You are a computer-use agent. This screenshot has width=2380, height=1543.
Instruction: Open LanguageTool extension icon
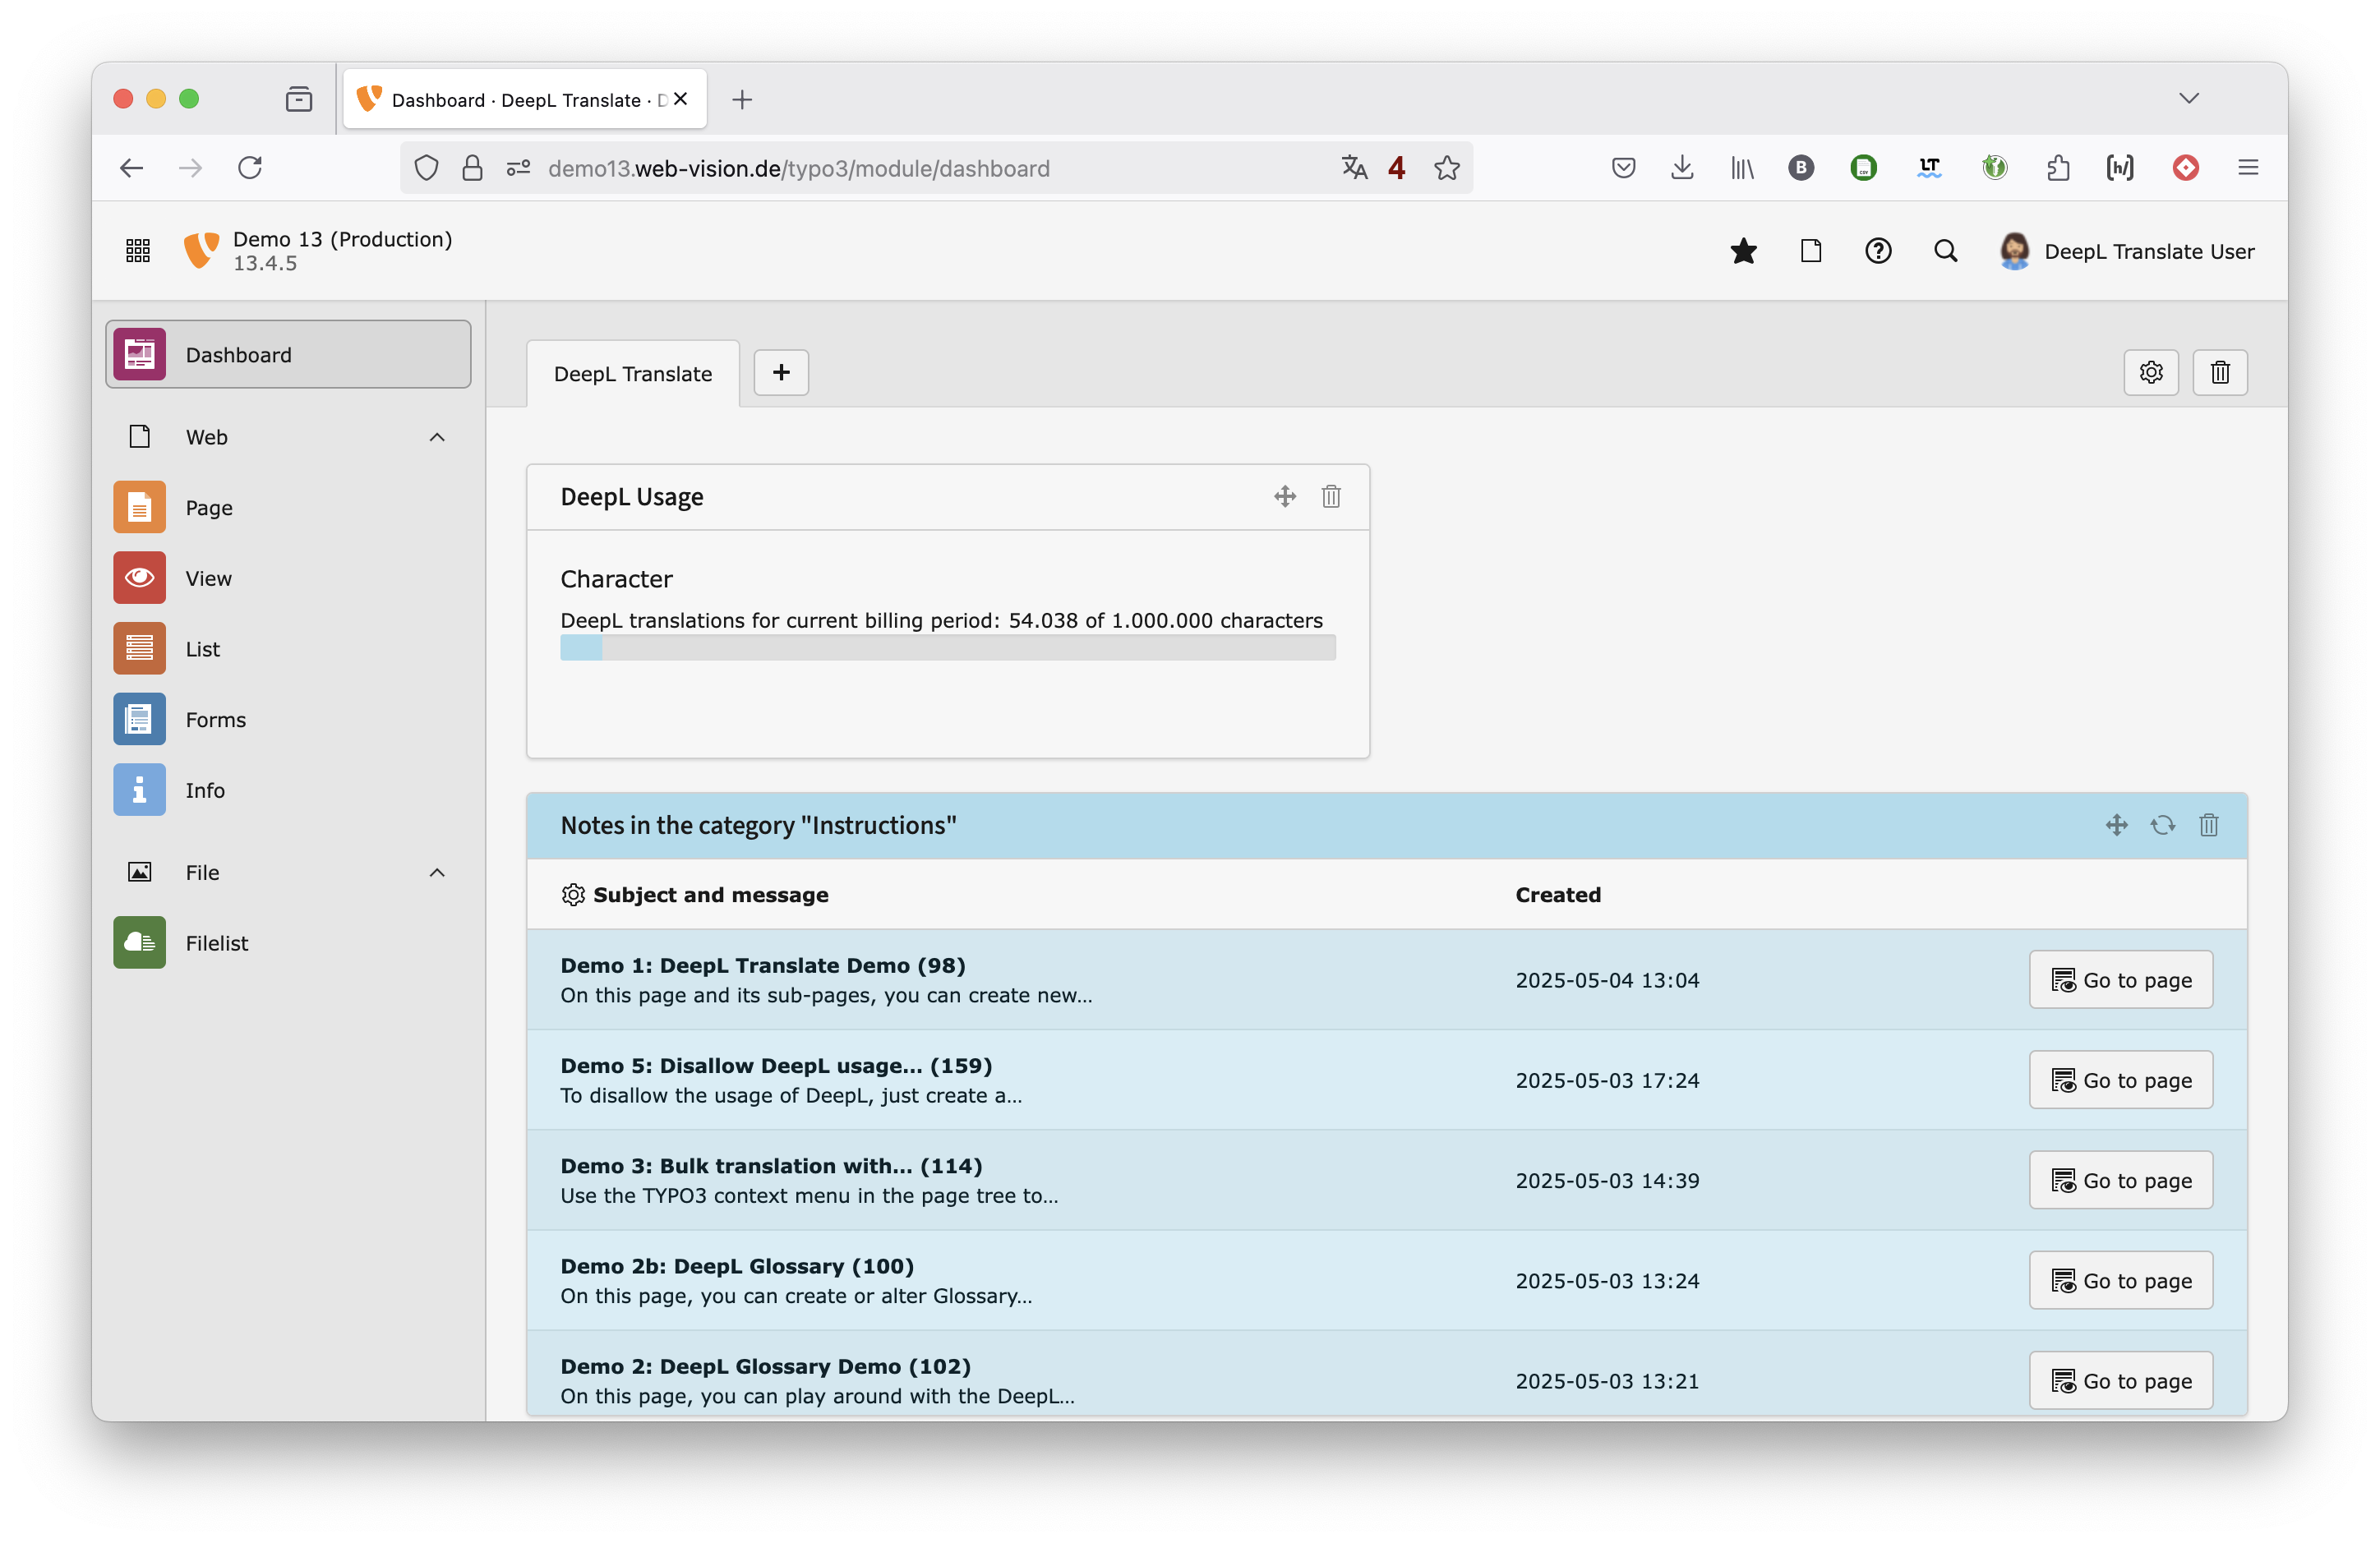[x=1929, y=168]
